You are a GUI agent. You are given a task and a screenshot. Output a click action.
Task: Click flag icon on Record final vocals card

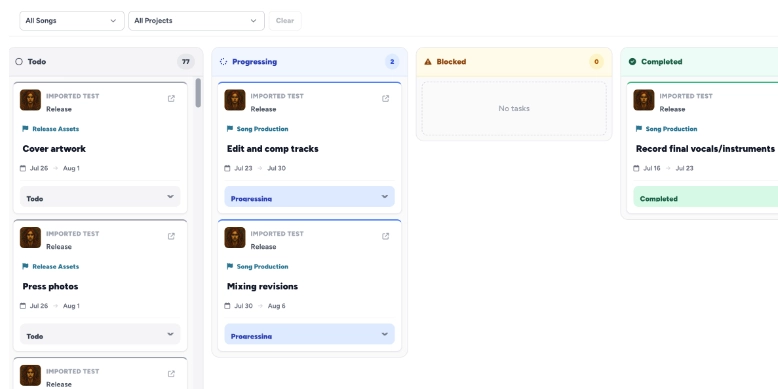tap(639, 129)
